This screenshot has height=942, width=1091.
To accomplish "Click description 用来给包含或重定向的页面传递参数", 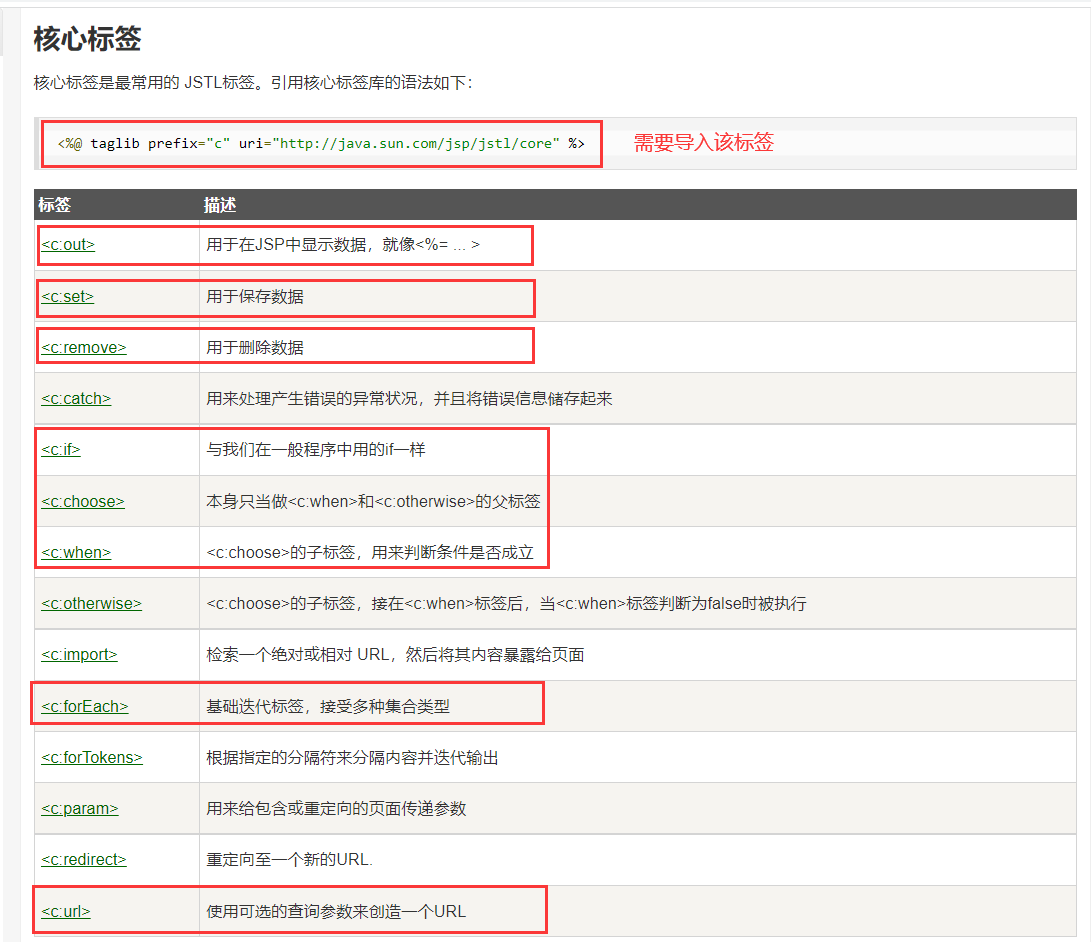I will (336, 808).
